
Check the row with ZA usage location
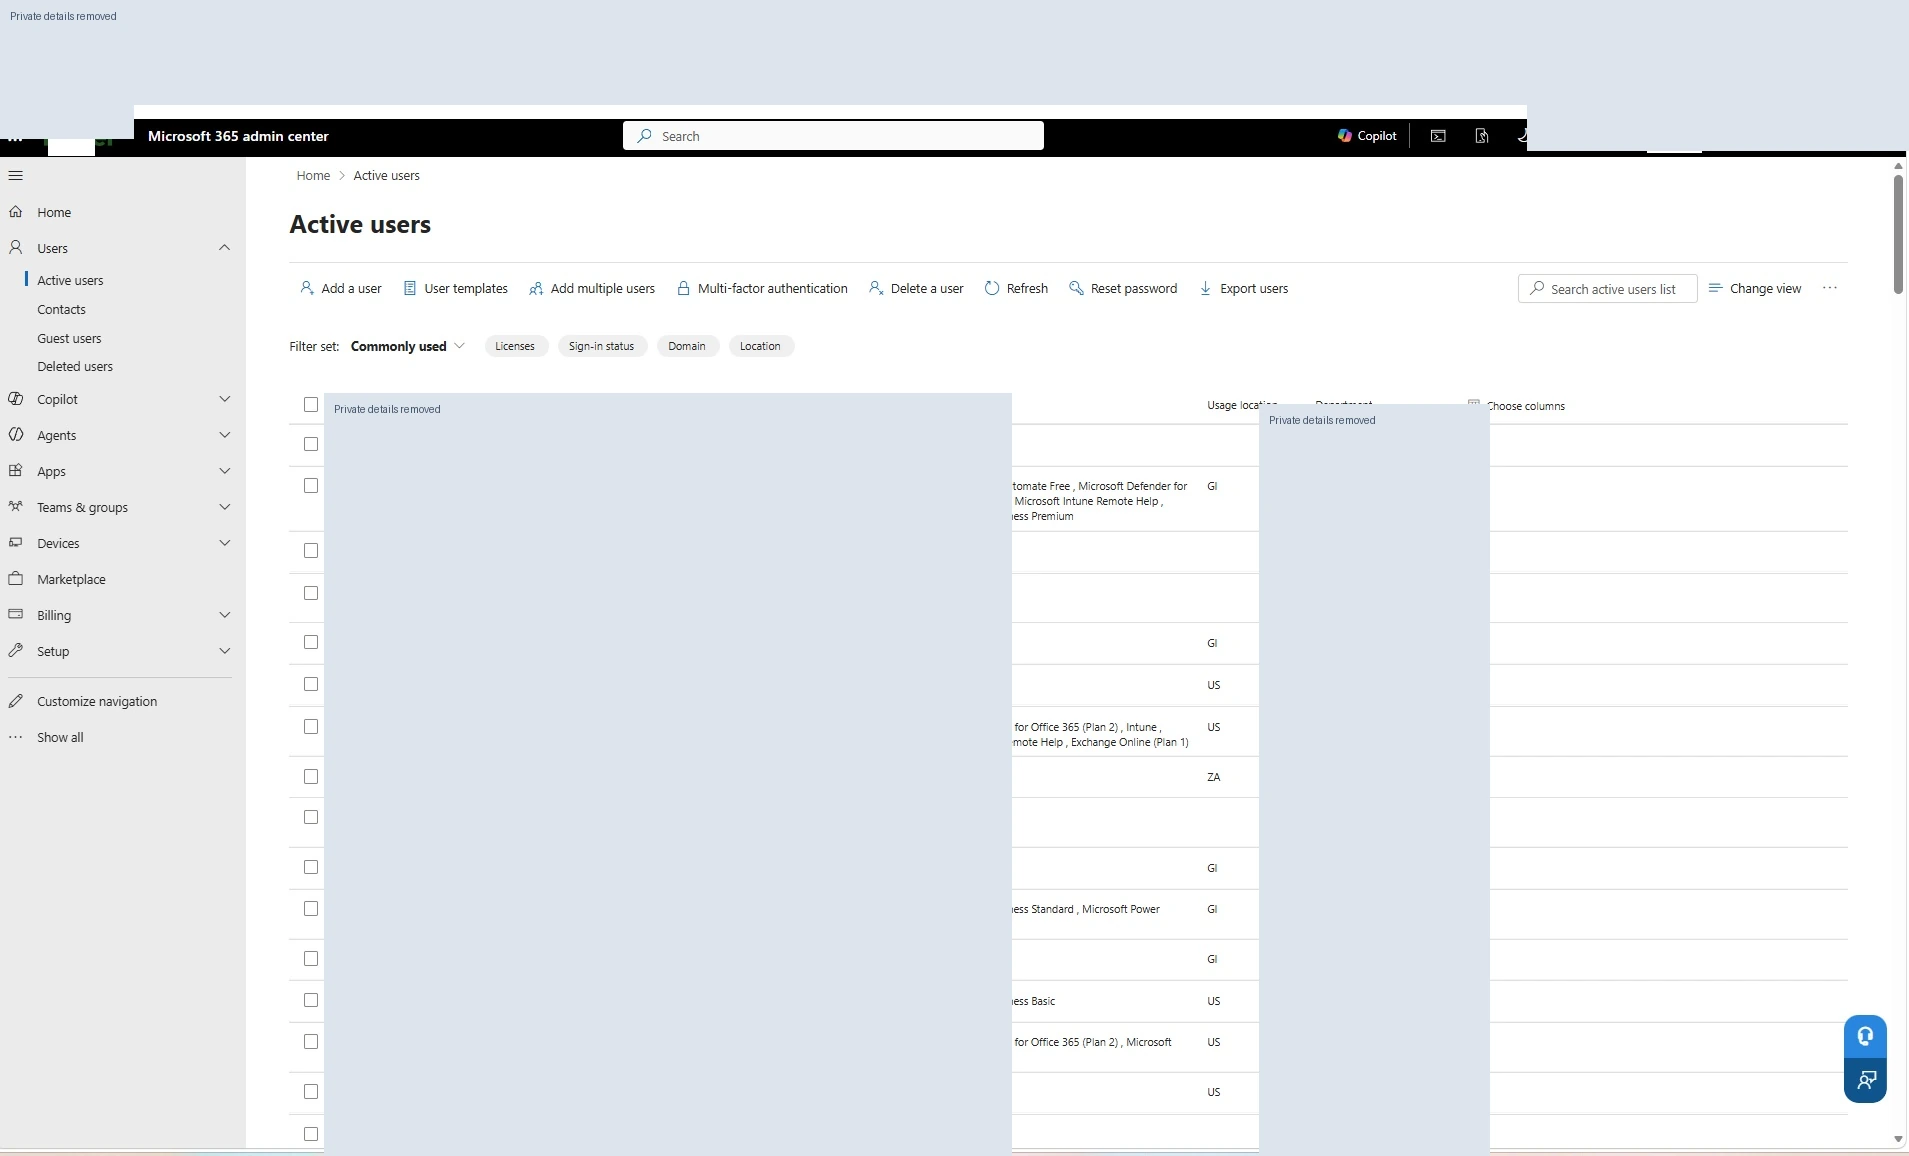pyautogui.click(x=311, y=777)
